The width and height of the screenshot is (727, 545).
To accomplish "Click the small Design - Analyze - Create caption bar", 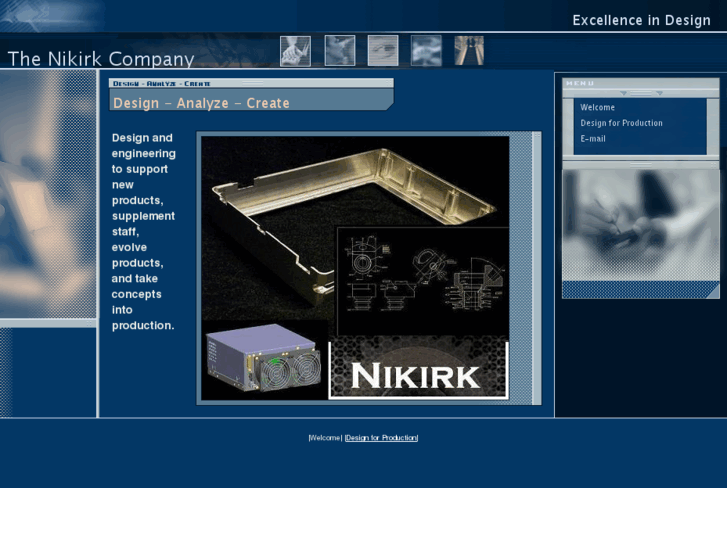I will 251,83.
